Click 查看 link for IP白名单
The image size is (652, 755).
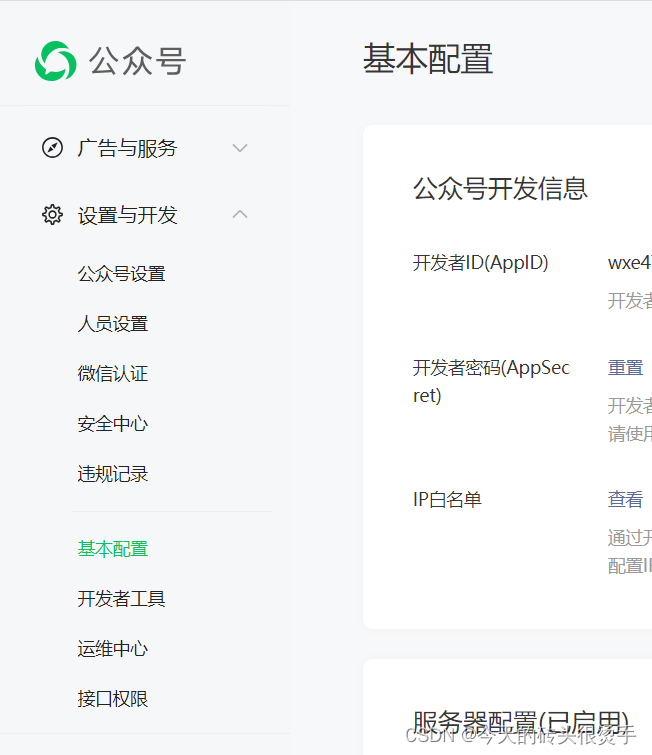626,499
